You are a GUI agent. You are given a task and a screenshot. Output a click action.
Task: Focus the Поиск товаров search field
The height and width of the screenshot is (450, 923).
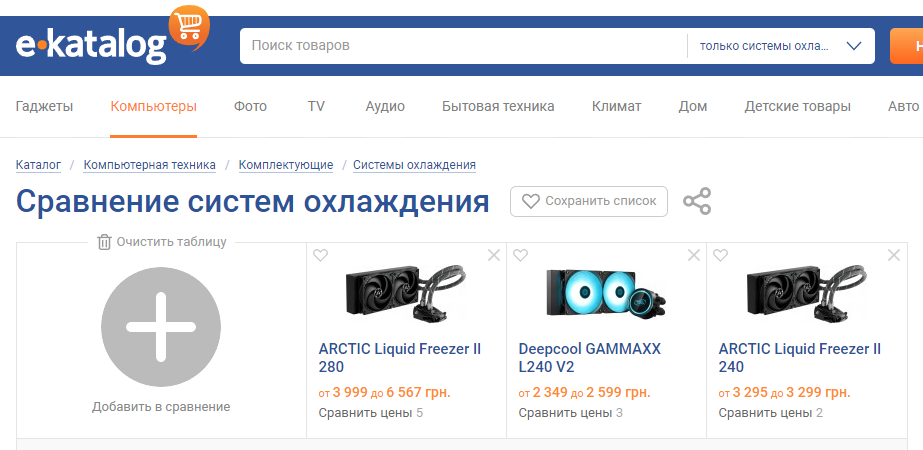point(463,46)
